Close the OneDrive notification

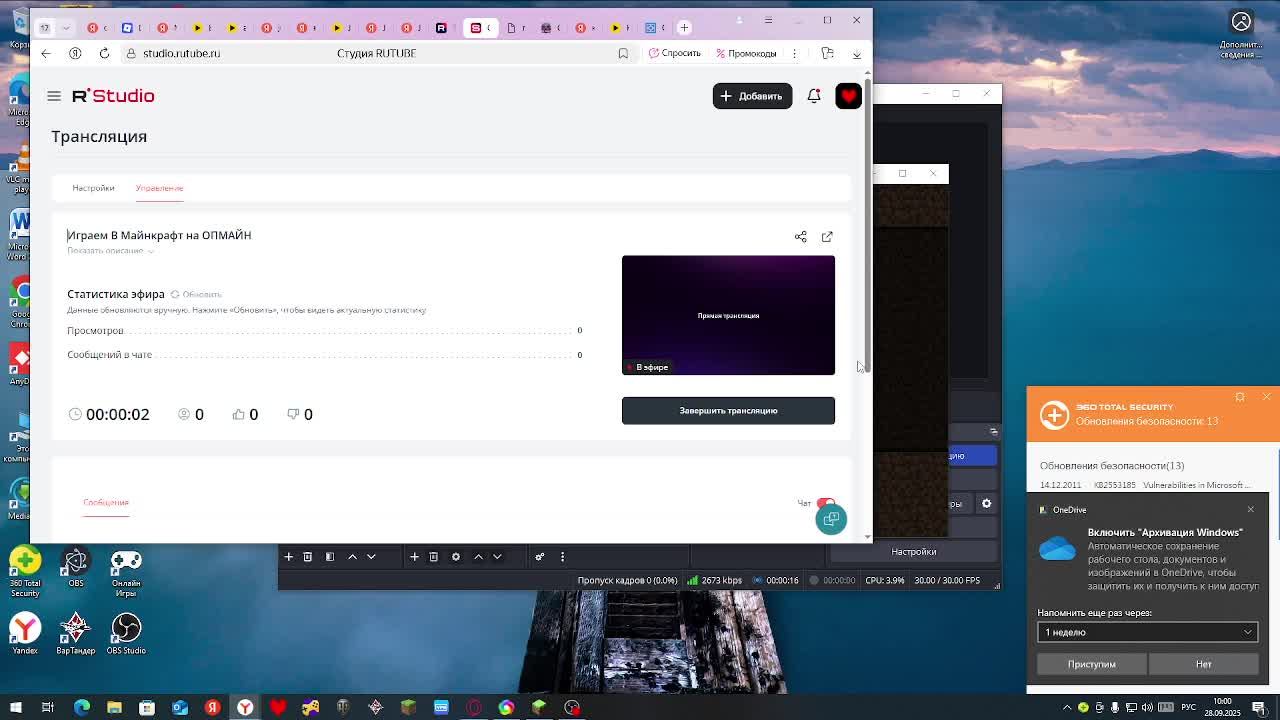click(x=1250, y=510)
